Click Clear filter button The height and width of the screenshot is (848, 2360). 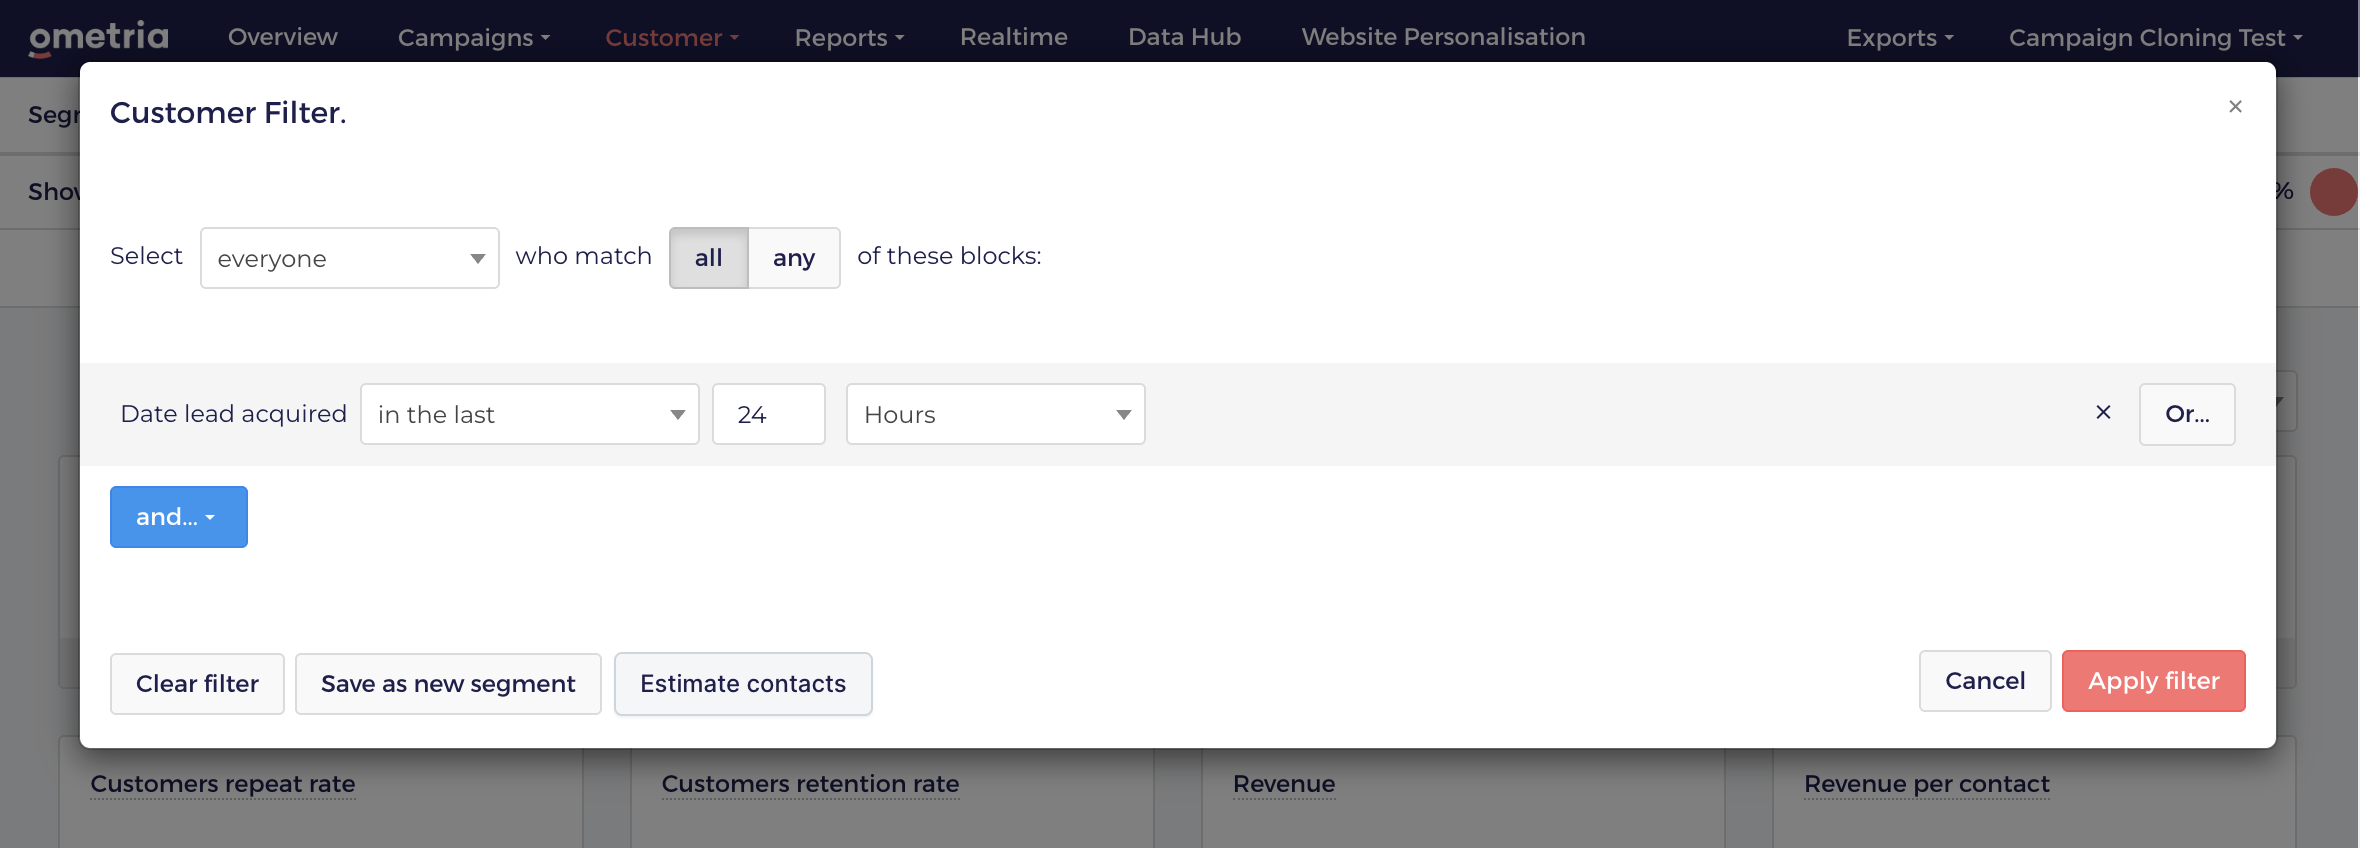tap(197, 684)
